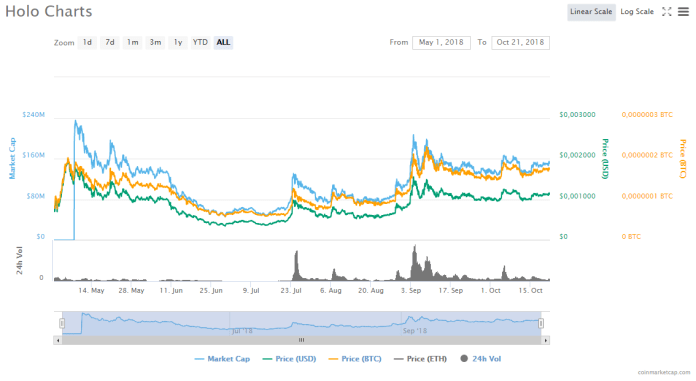
Task: Show the Price (ETH) series in legend
Action: click(x=420, y=359)
